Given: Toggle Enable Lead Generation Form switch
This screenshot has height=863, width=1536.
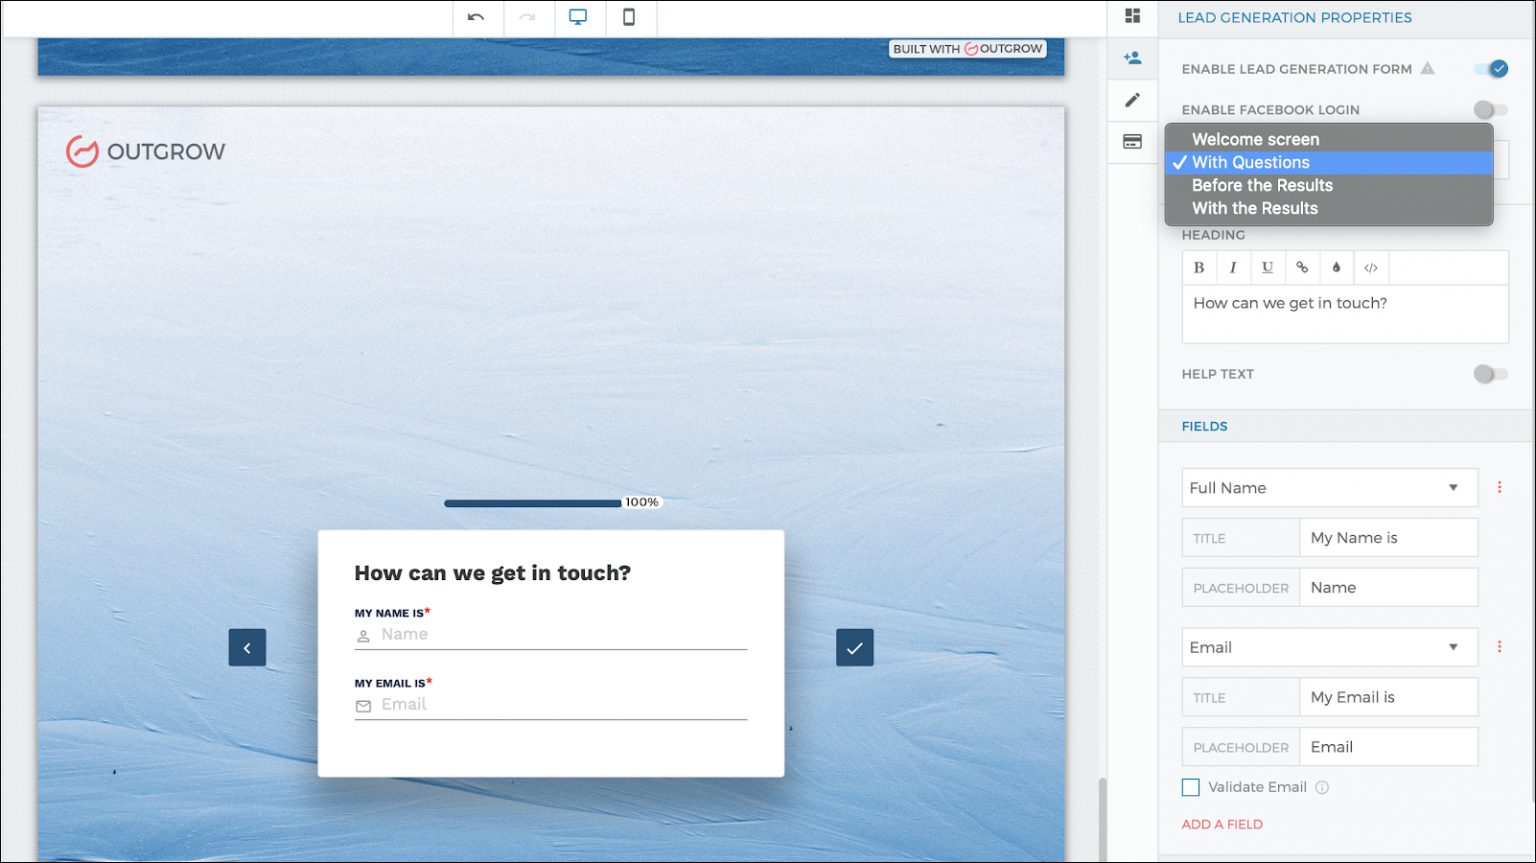Looking at the screenshot, I should coord(1490,69).
